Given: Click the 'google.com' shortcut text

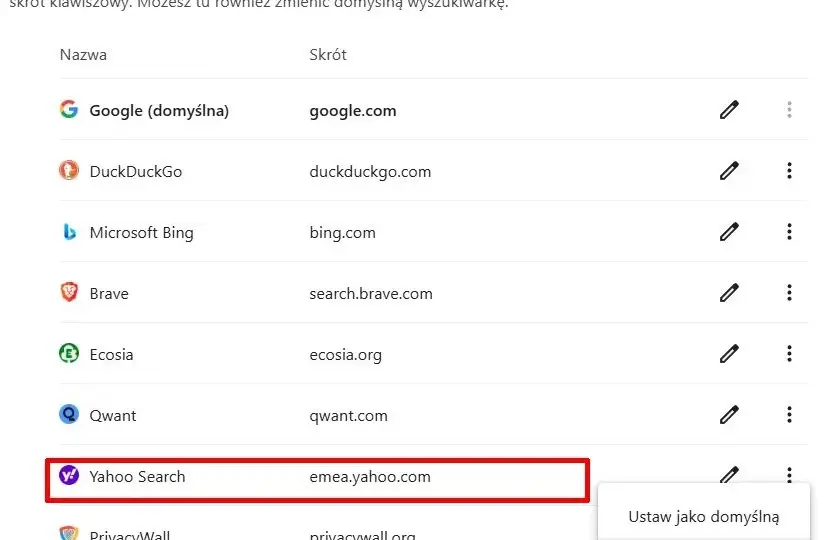Looking at the screenshot, I should [353, 111].
